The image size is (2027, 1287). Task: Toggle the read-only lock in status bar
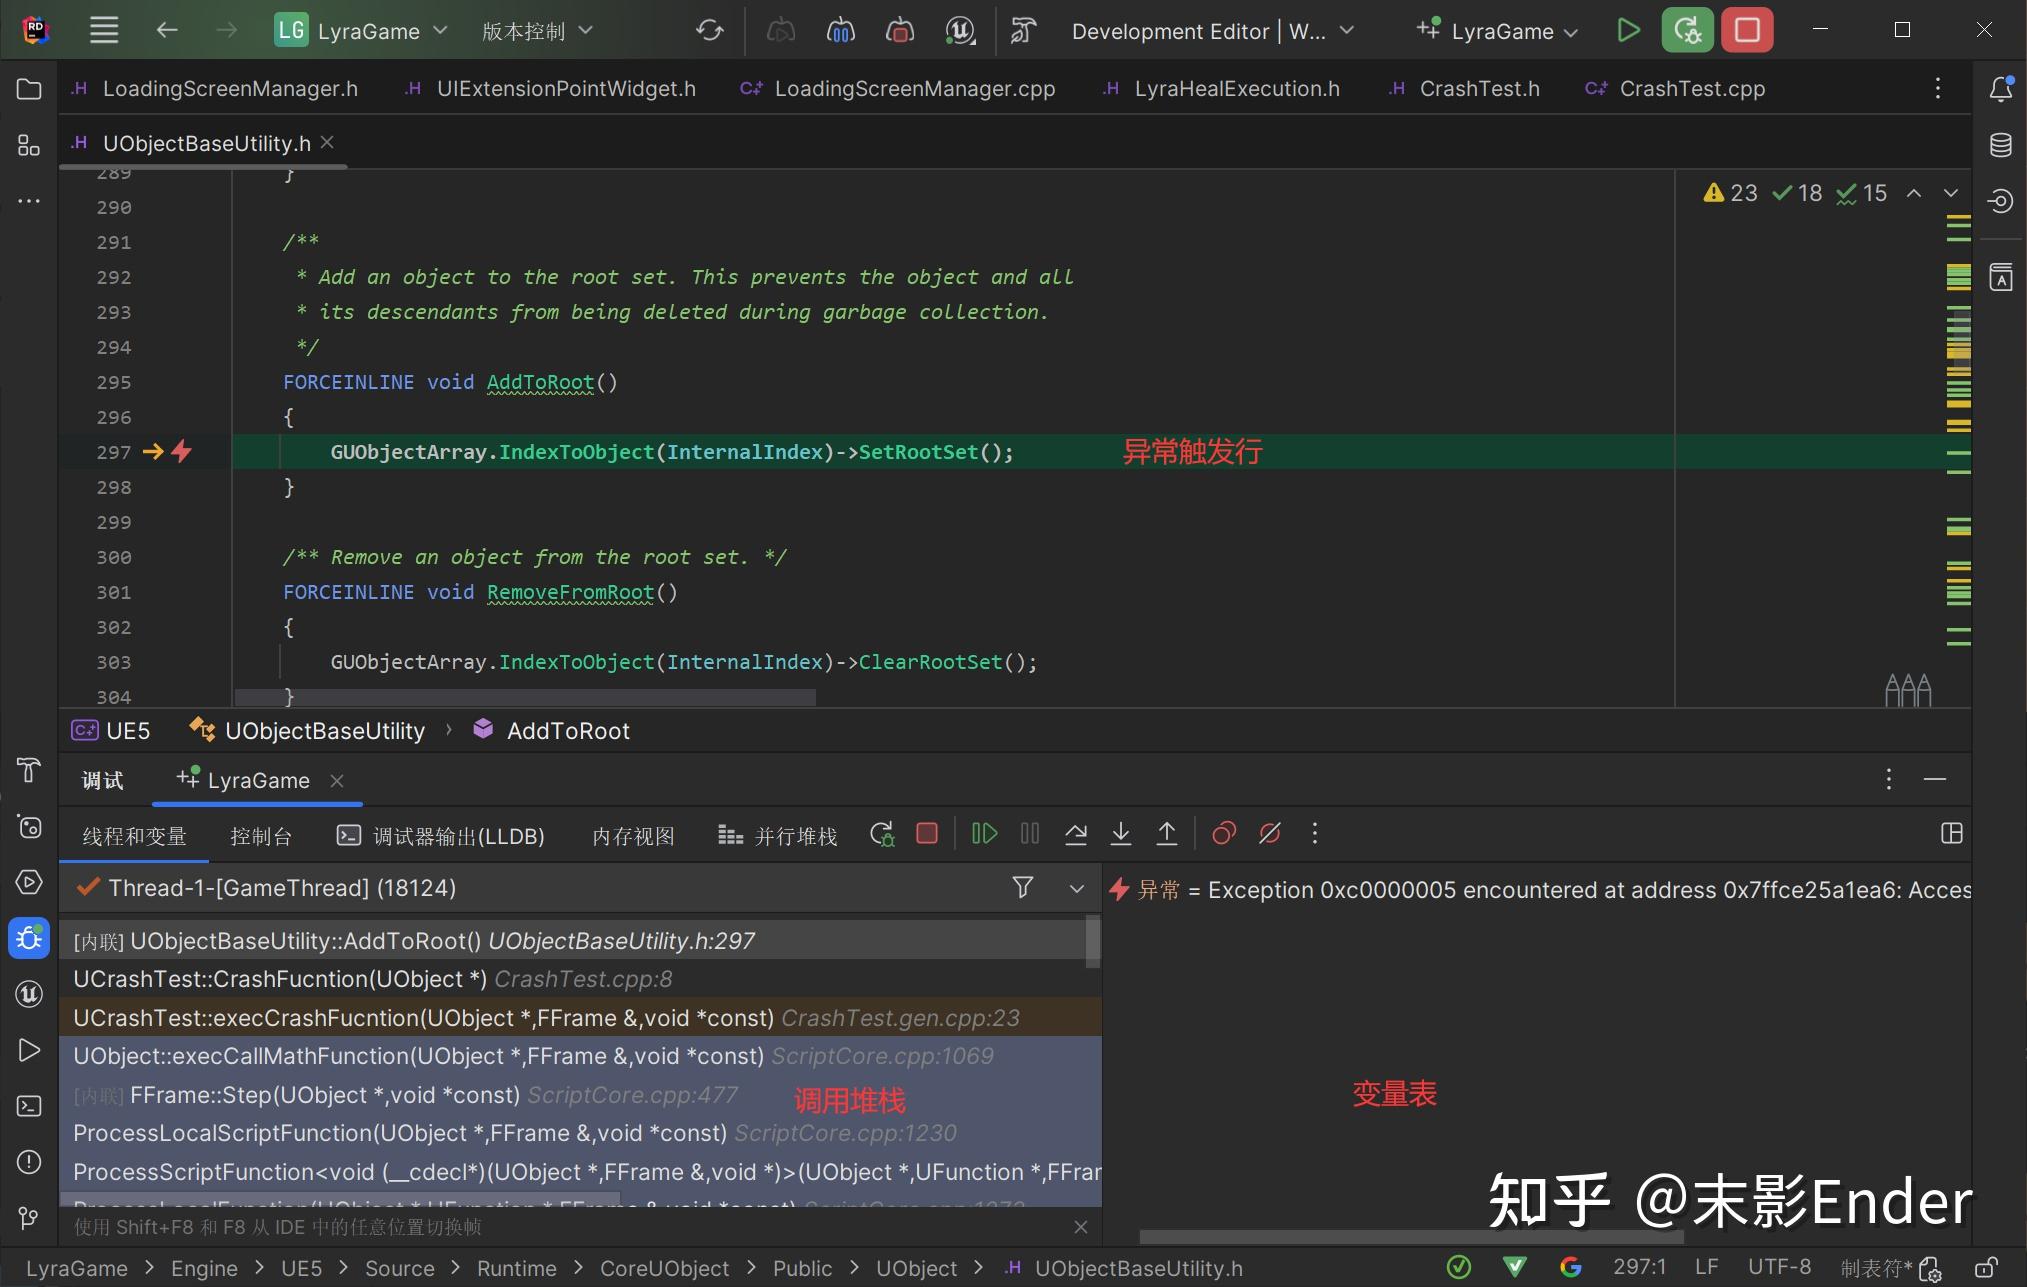click(x=1986, y=1268)
